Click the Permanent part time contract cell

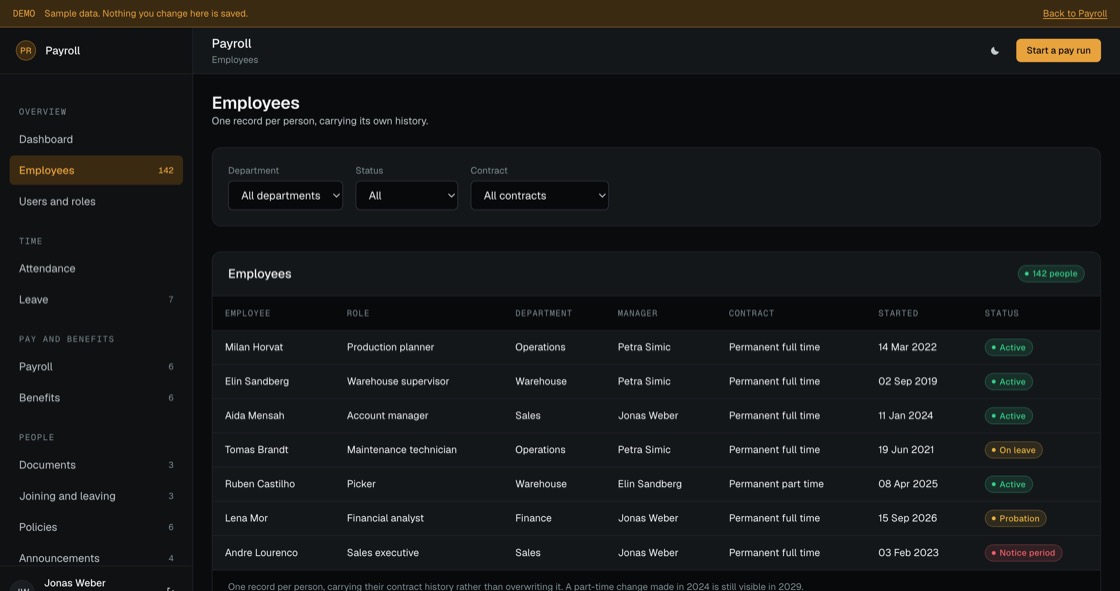coord(776,485)
